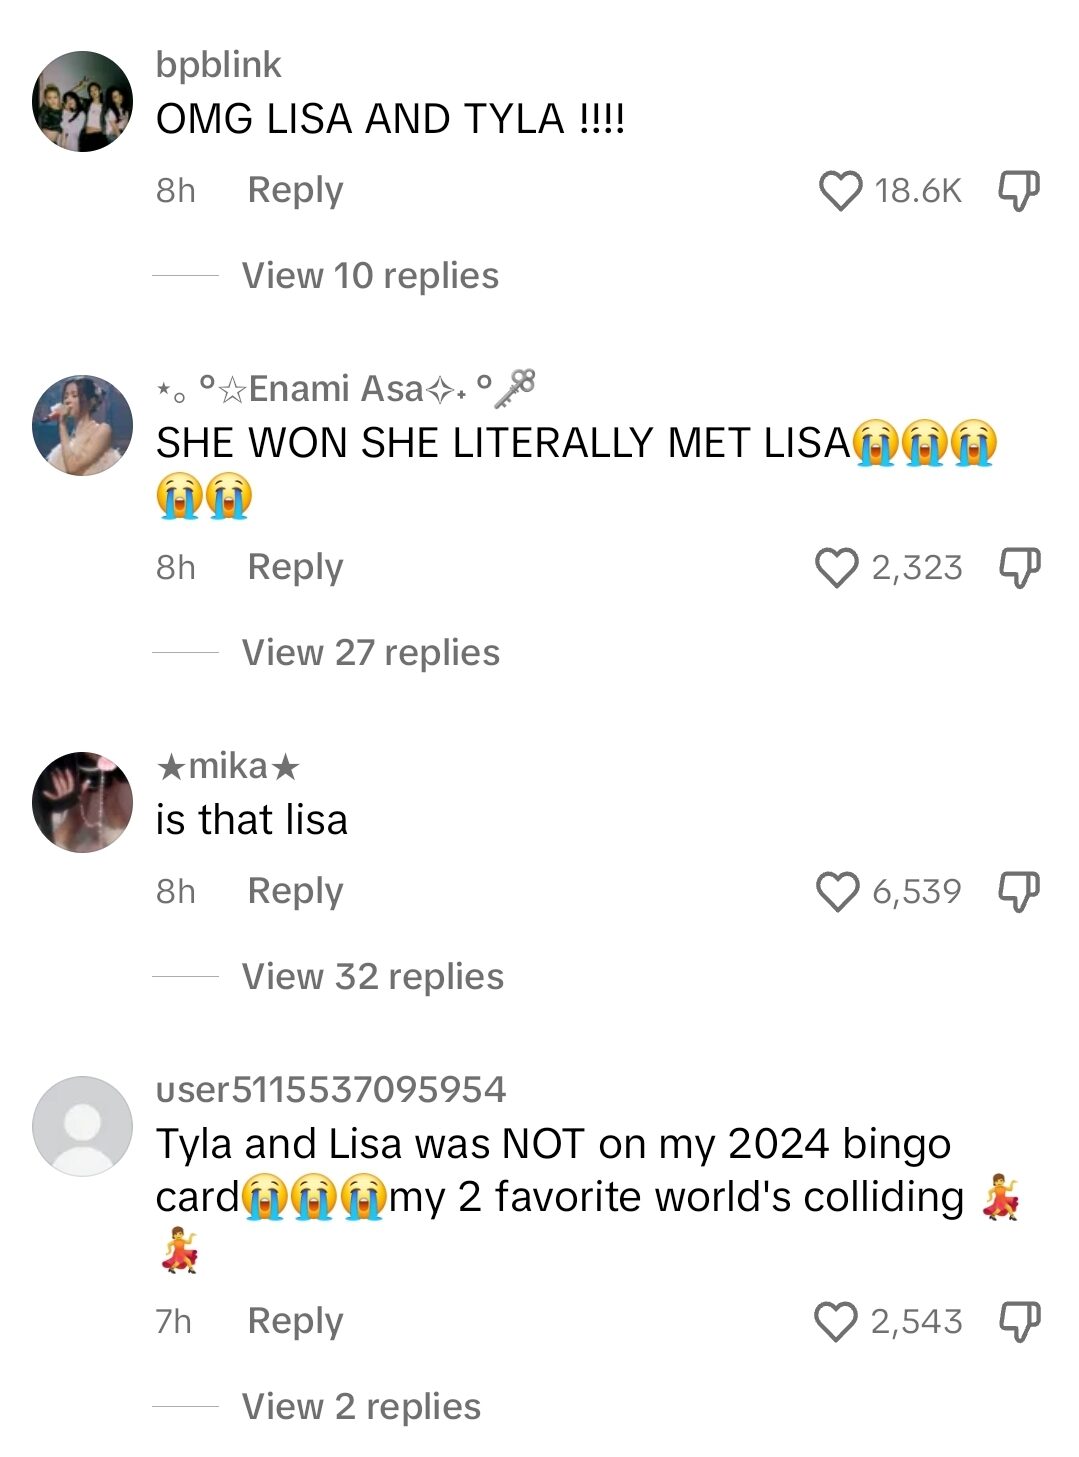
Task: Show the 32 replies under mika's comment
Action: pyautogui.click(x=371, y=976)
